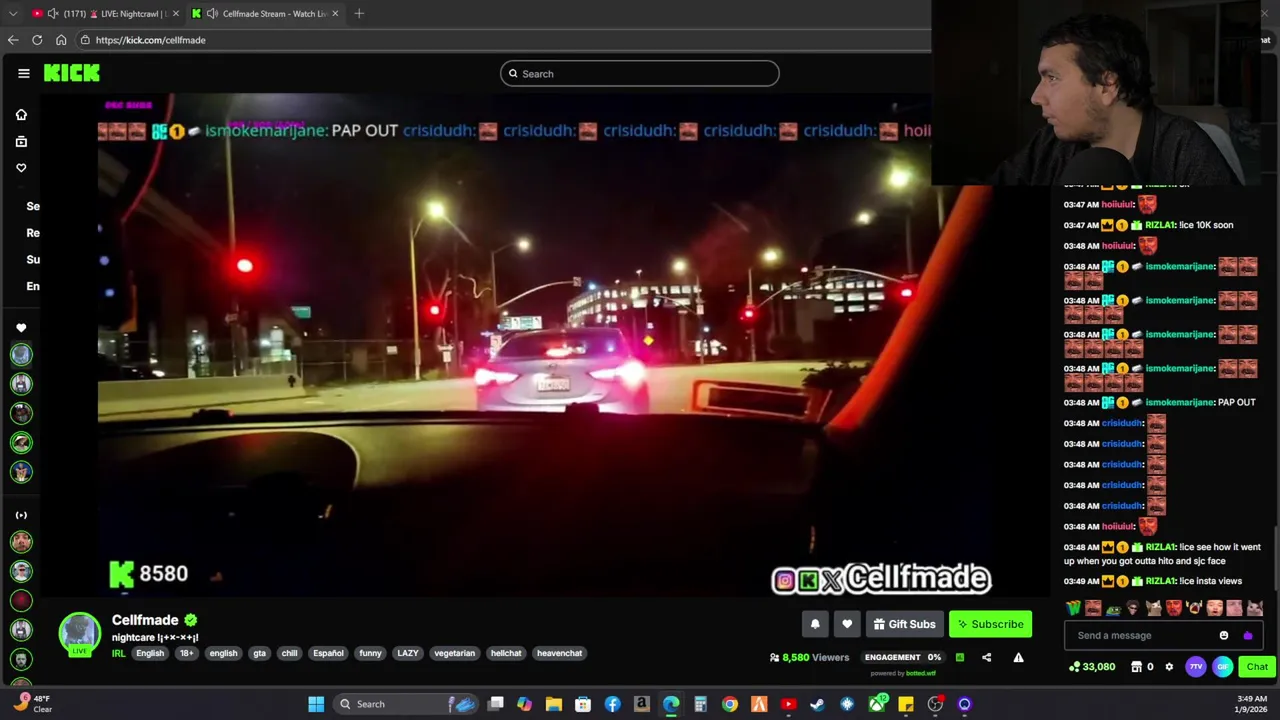Open the Browse icon below Home in the sidebar
1280x720 pixels.
21,141
